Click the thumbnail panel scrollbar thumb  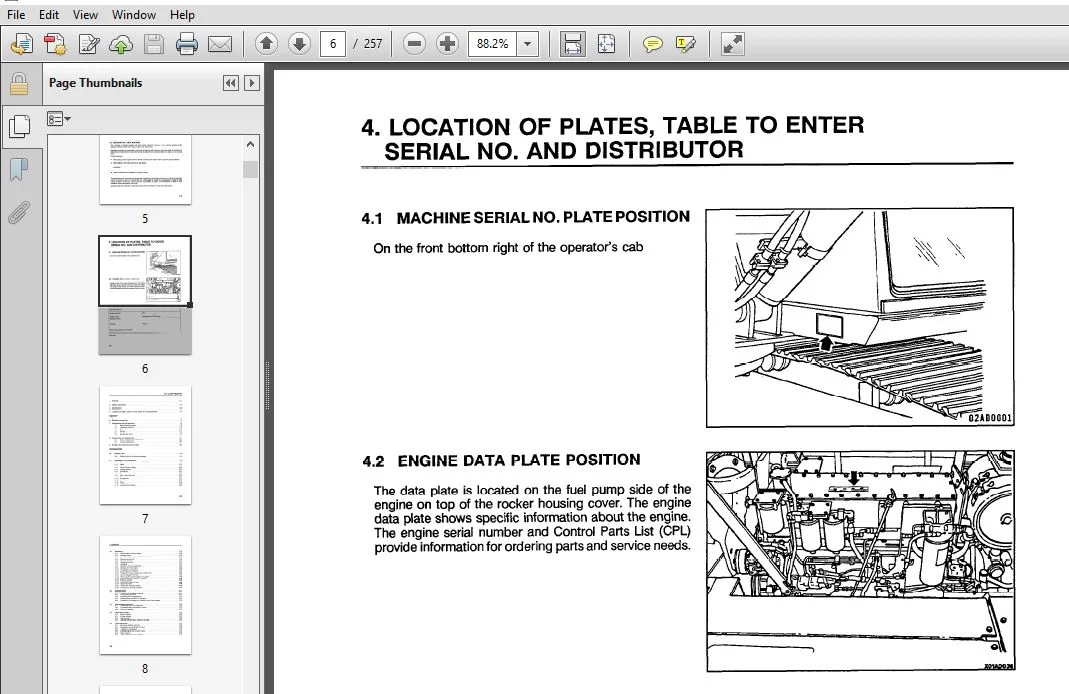click(250, 169)
